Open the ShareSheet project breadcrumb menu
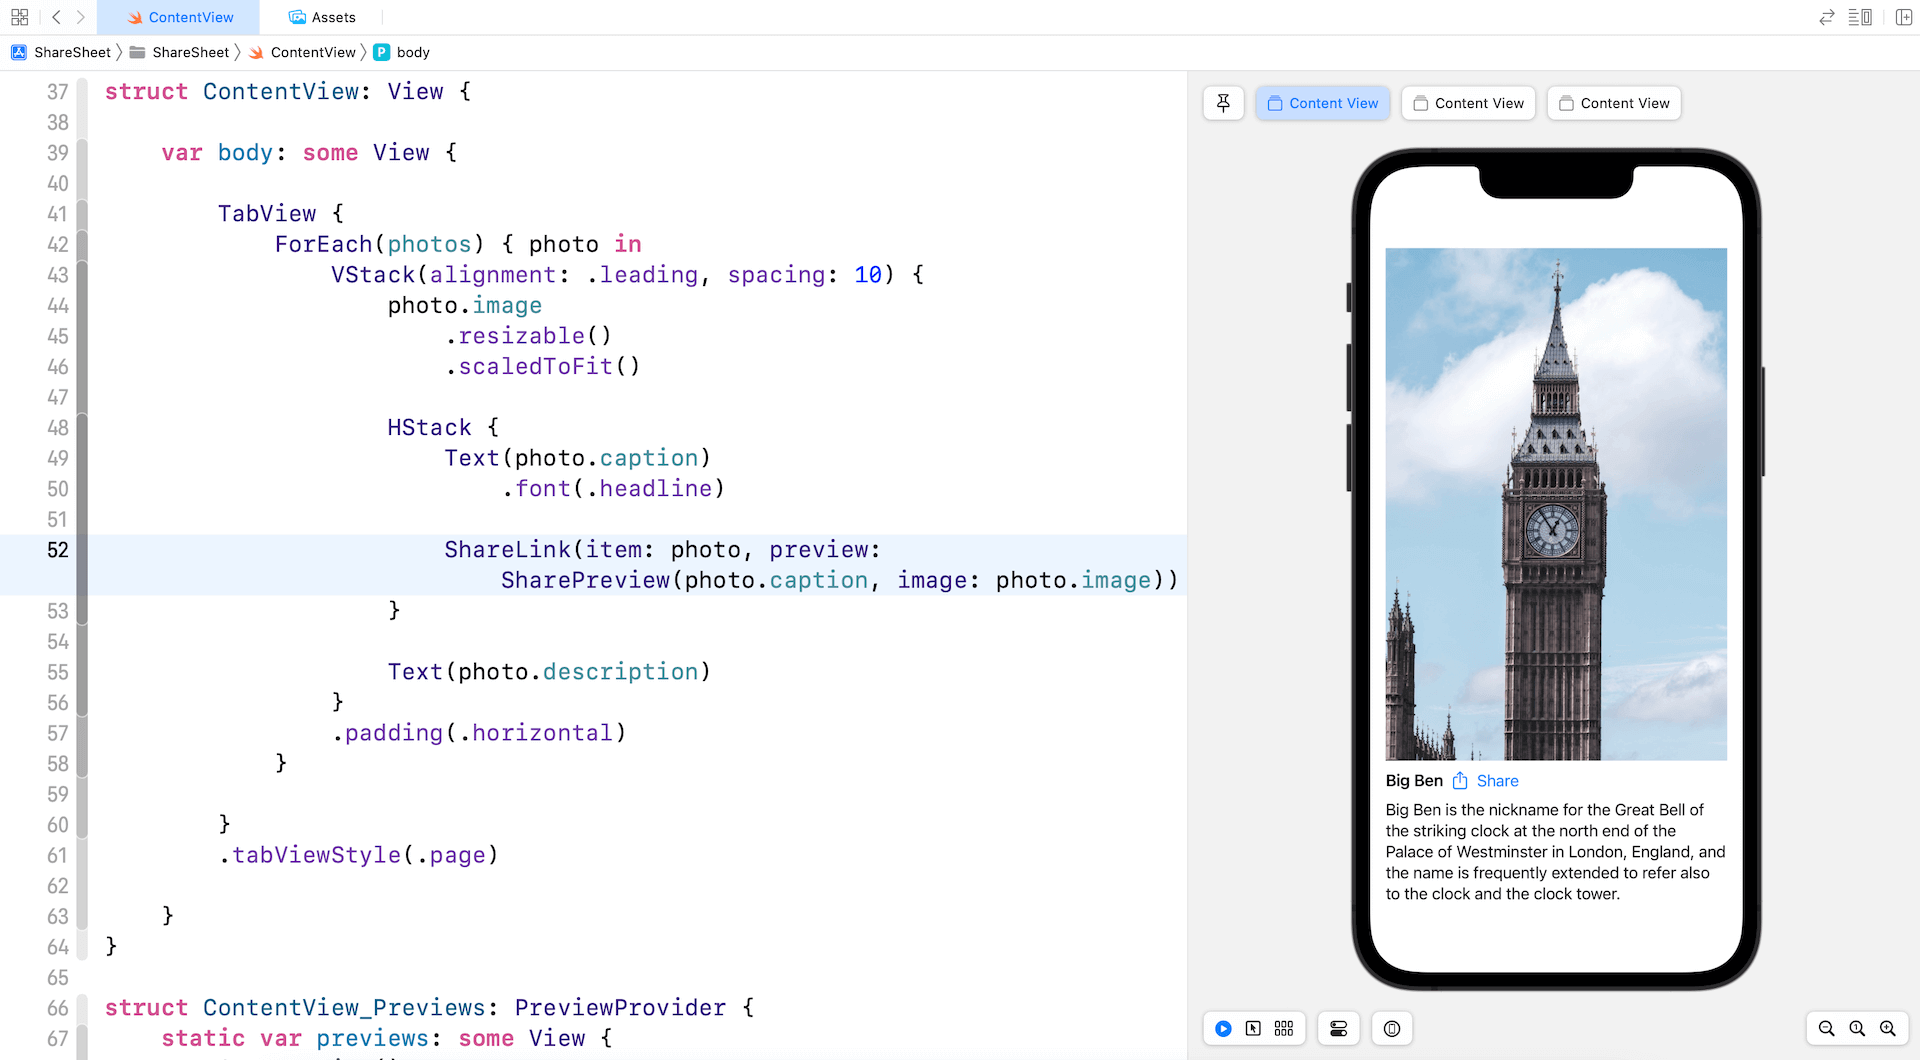This screenshot has width=1920, height=1060. [70, 52]
